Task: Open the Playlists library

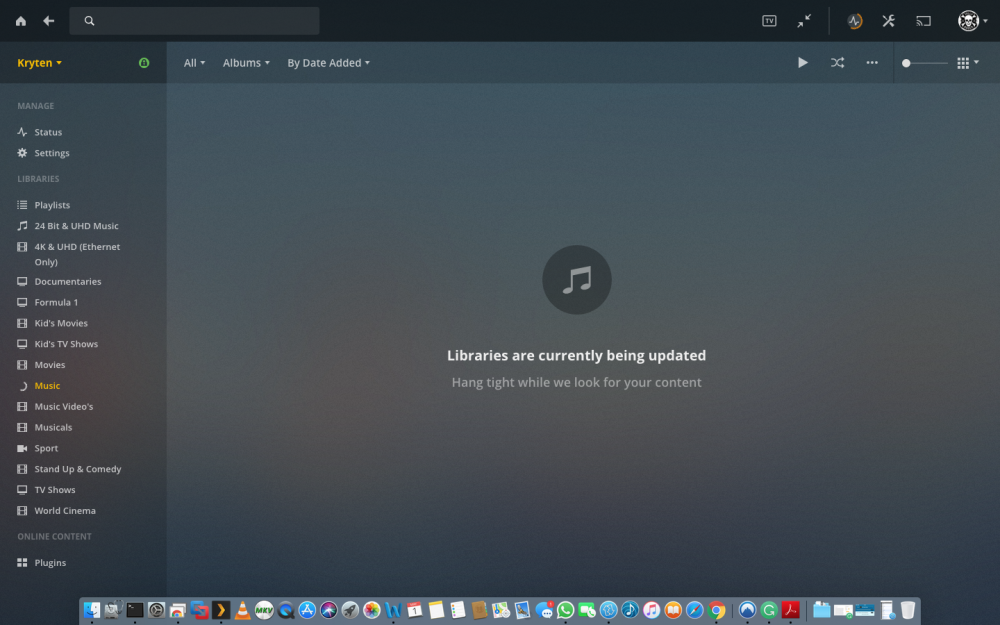Action: [x=52, y=205]
